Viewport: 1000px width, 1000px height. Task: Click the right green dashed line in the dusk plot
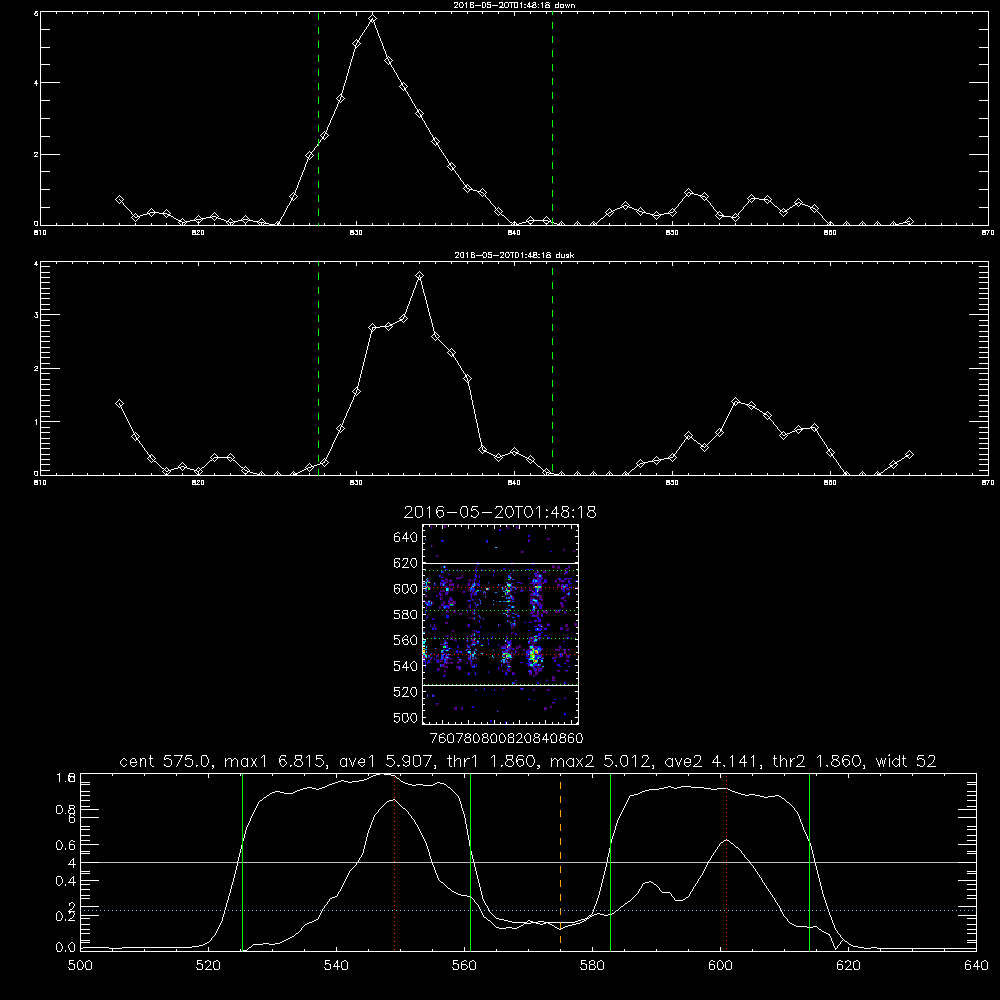[552, 368]
